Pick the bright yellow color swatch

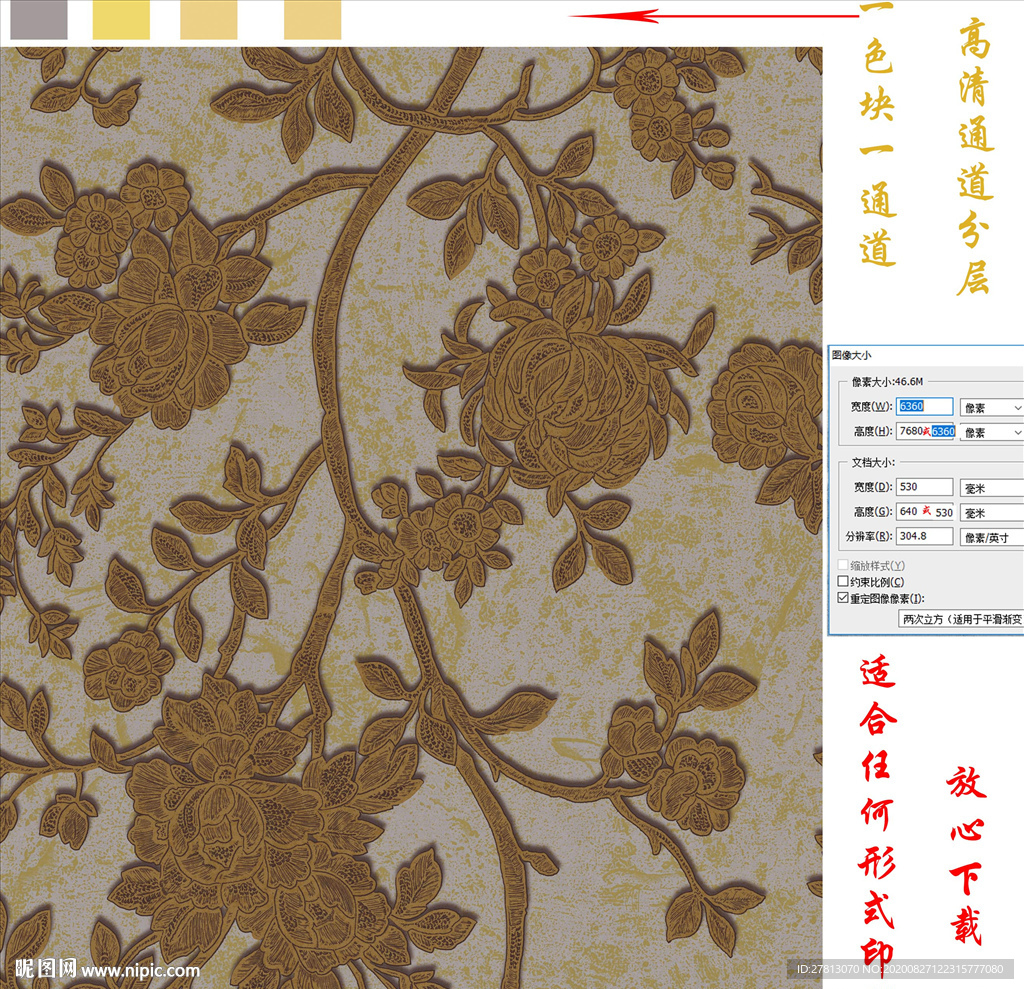pos(121,20)
